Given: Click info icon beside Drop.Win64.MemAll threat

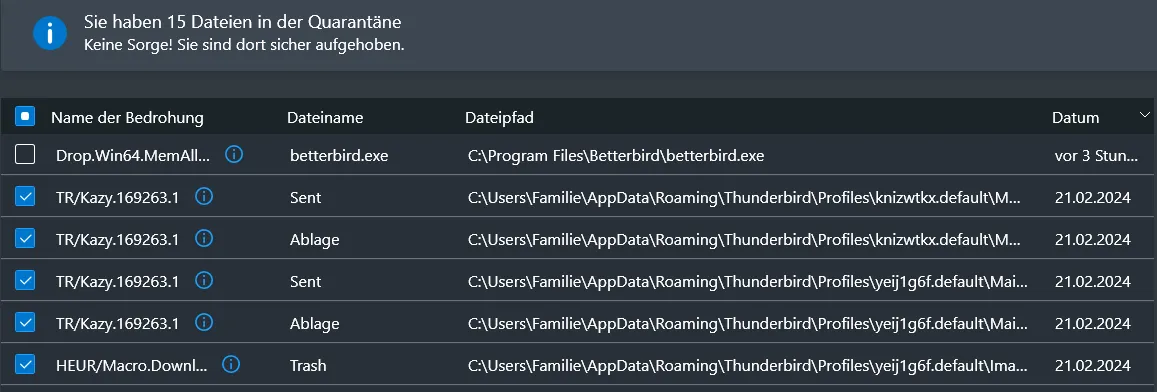Looking at the screenshot, I should coord(234,154).
